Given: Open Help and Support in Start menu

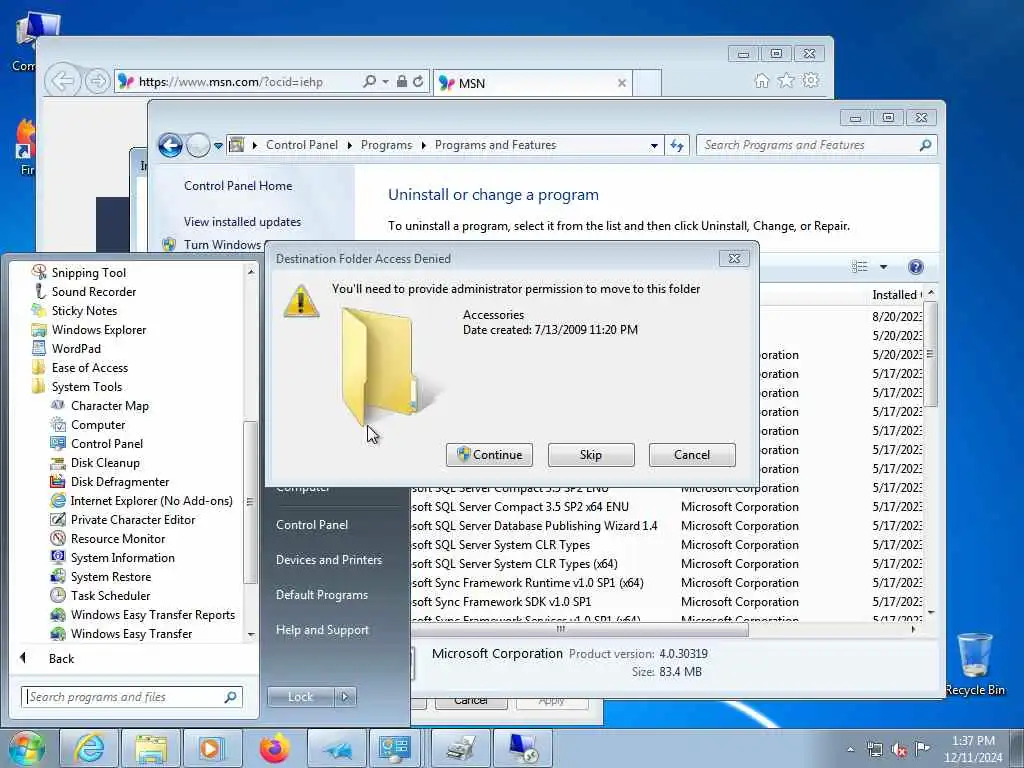Looking at the screenshot, I should pos(322,630).
